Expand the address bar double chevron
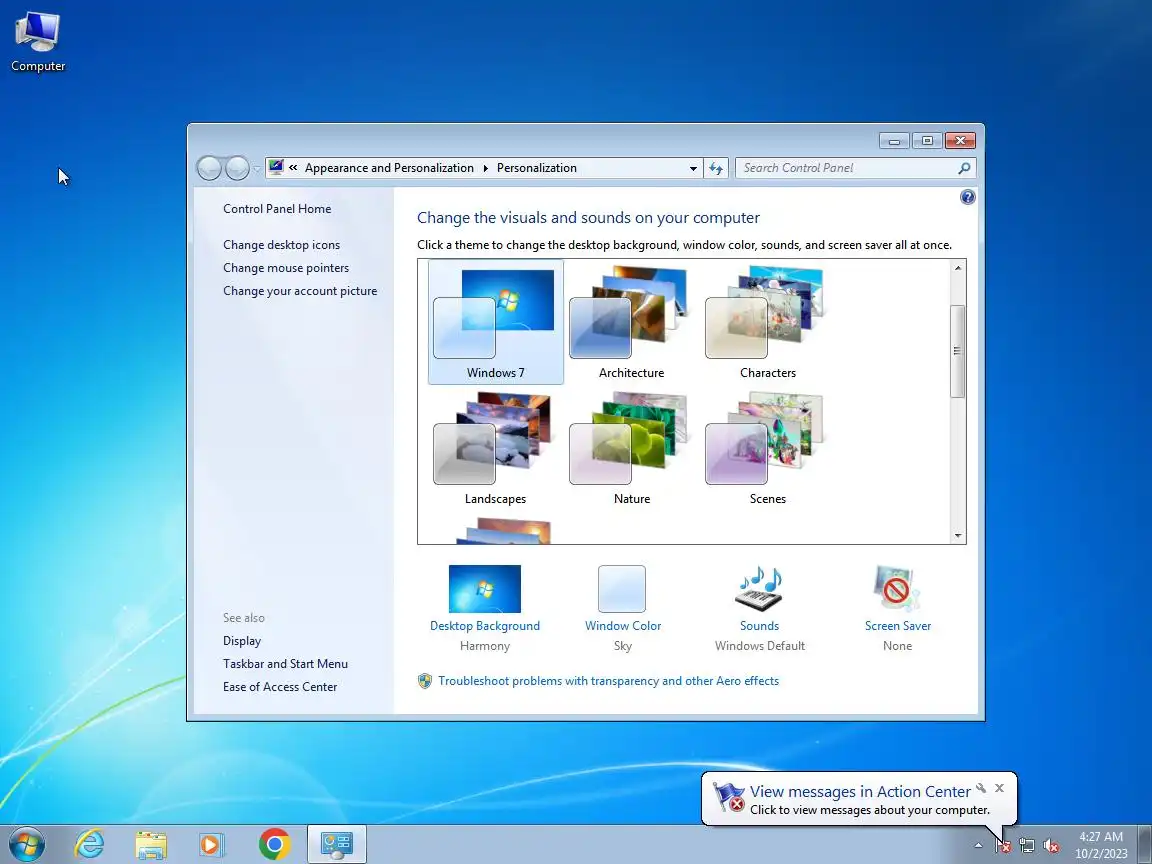This screenshot has height=864, width=1152. [293, 168]
